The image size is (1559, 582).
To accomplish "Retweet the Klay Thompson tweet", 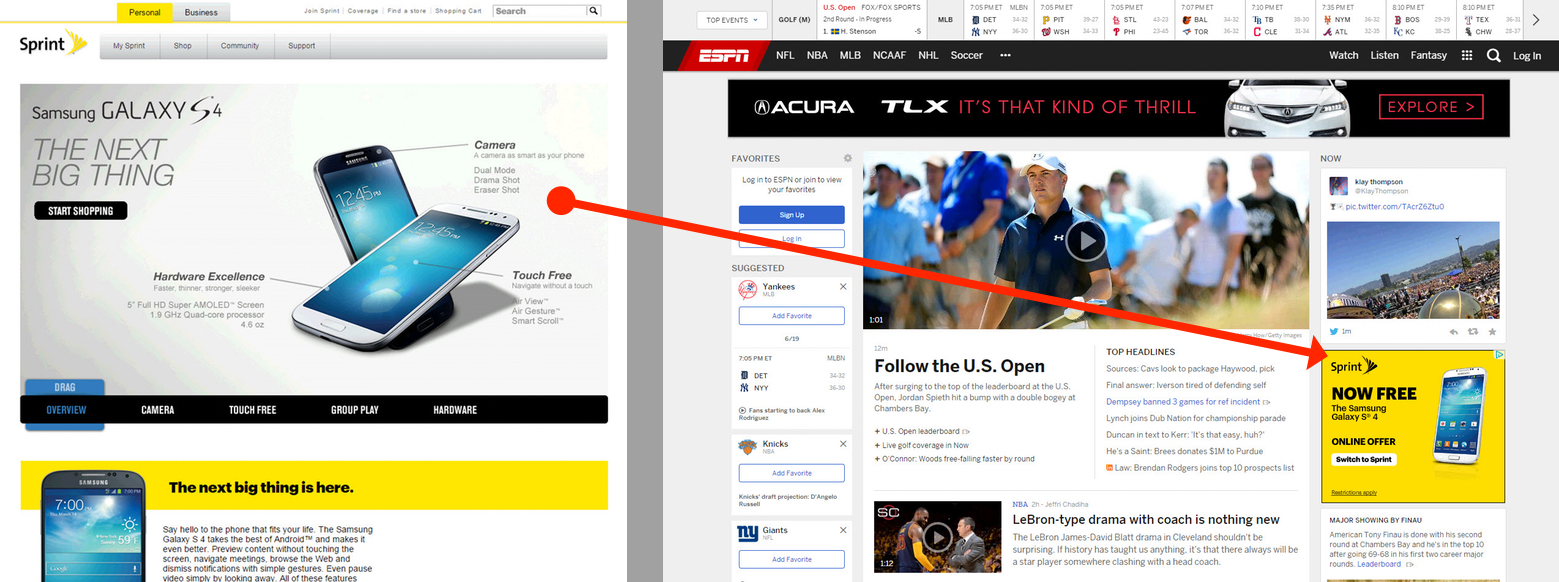I will 1473,331.
